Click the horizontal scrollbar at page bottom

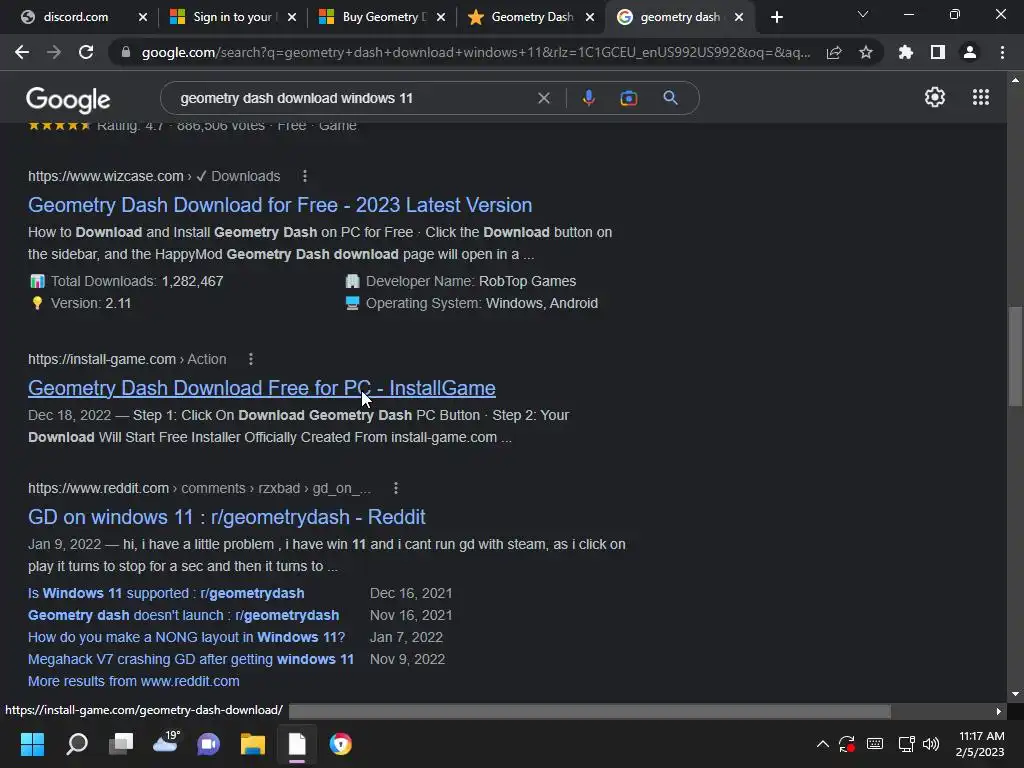[x=590, y=711]
